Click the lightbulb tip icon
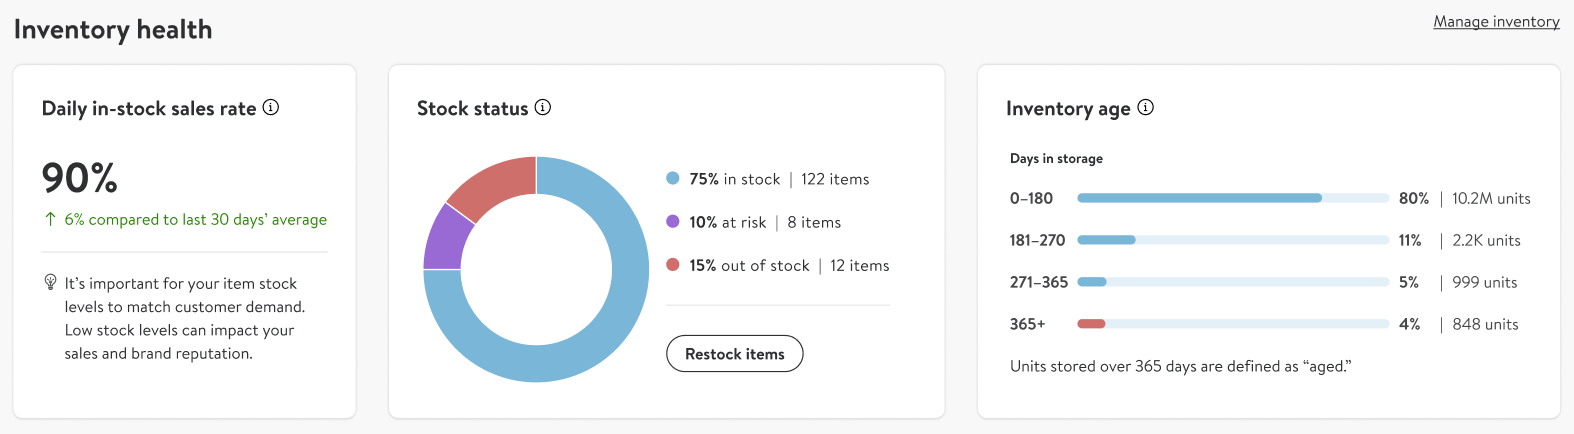Image resolution: width=1574 pixels, height=434 pixels. (50, 282)
